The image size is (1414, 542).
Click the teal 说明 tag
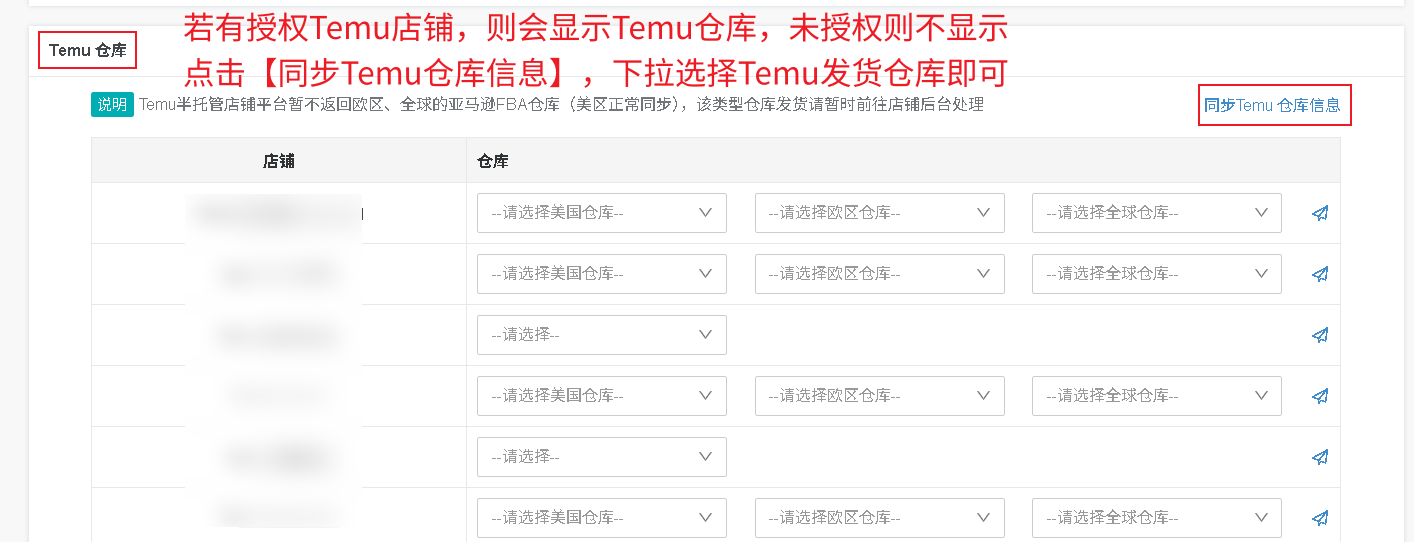(112, 105)
